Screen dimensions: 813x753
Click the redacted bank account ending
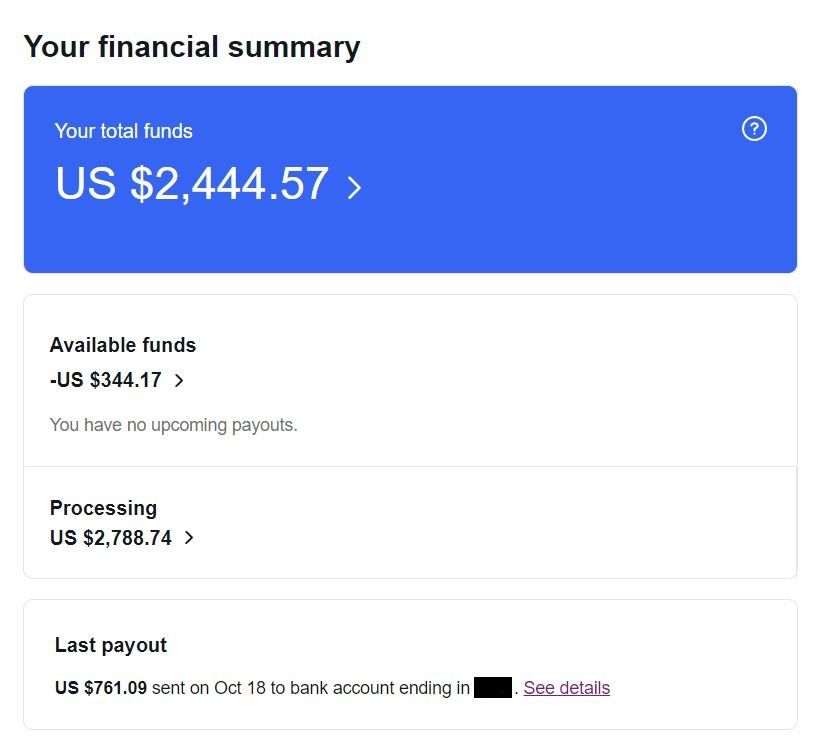[x=492, y=687]
